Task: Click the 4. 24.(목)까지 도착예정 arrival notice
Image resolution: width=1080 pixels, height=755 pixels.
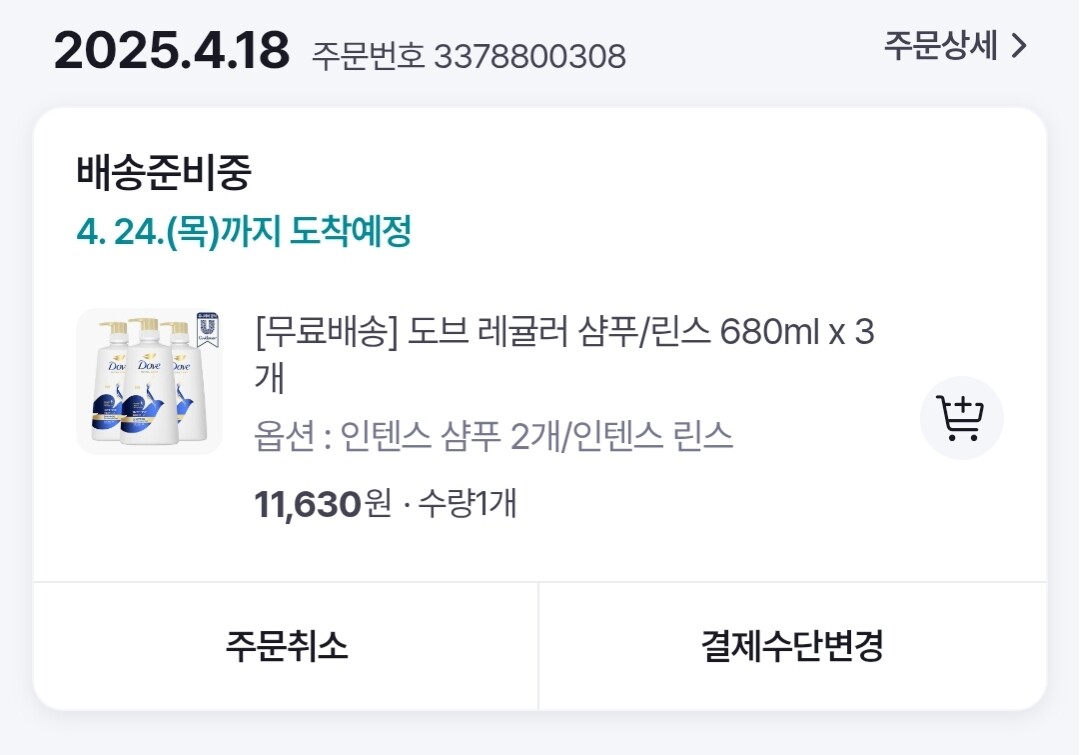Action: [244, 232]
